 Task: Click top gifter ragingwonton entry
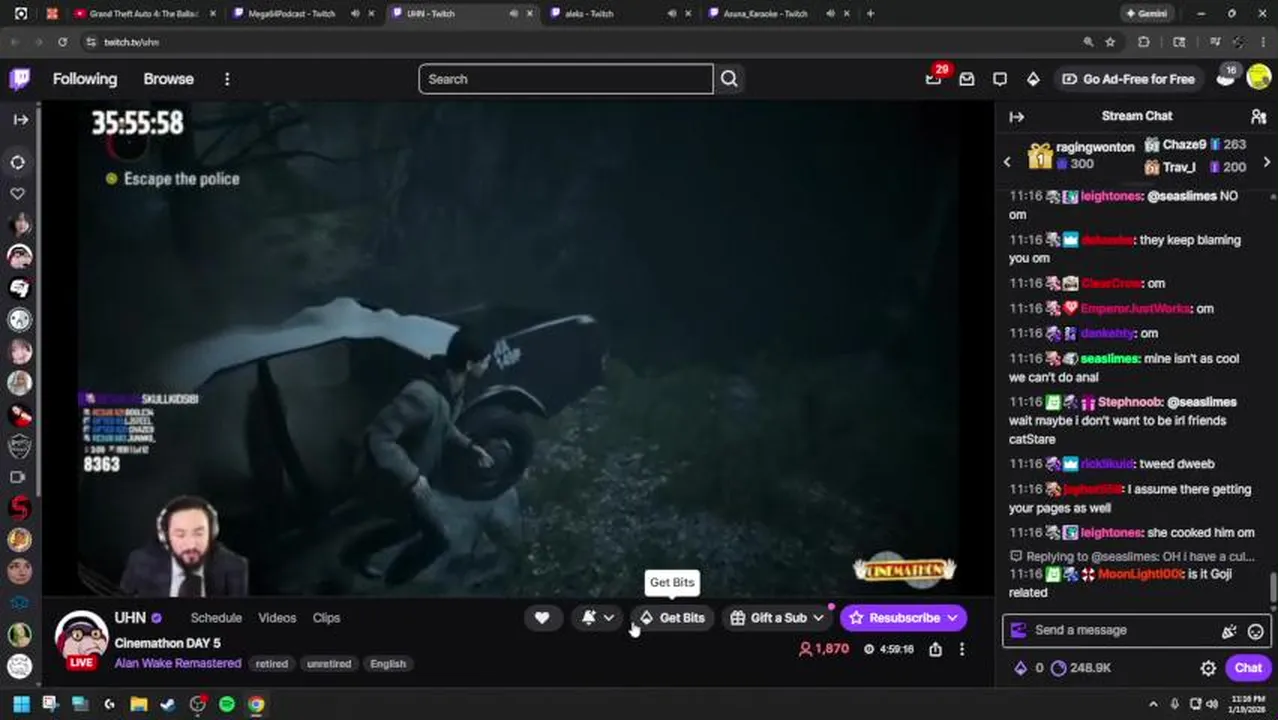click(1081, 155)
